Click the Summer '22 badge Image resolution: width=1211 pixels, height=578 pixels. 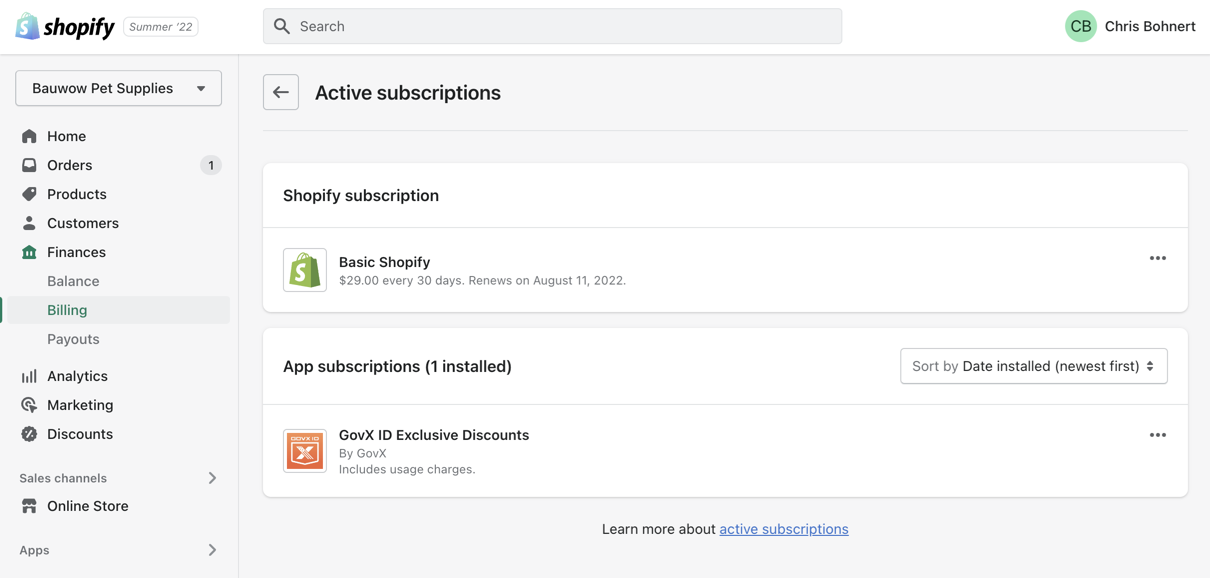pyautogui.click(x=161, y=27)
